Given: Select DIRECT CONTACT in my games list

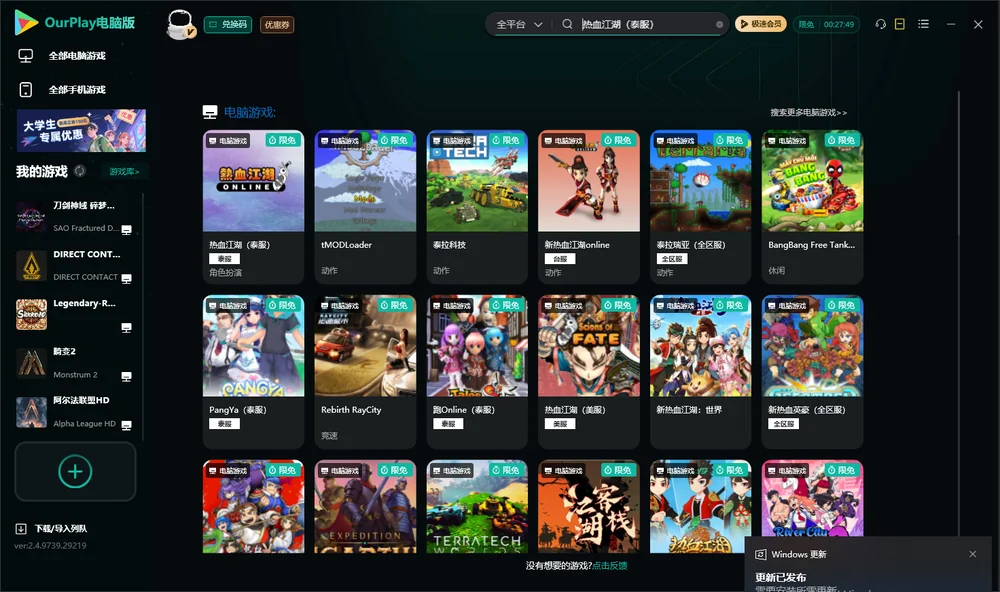Looking at the screenshot, I should 75,265.
